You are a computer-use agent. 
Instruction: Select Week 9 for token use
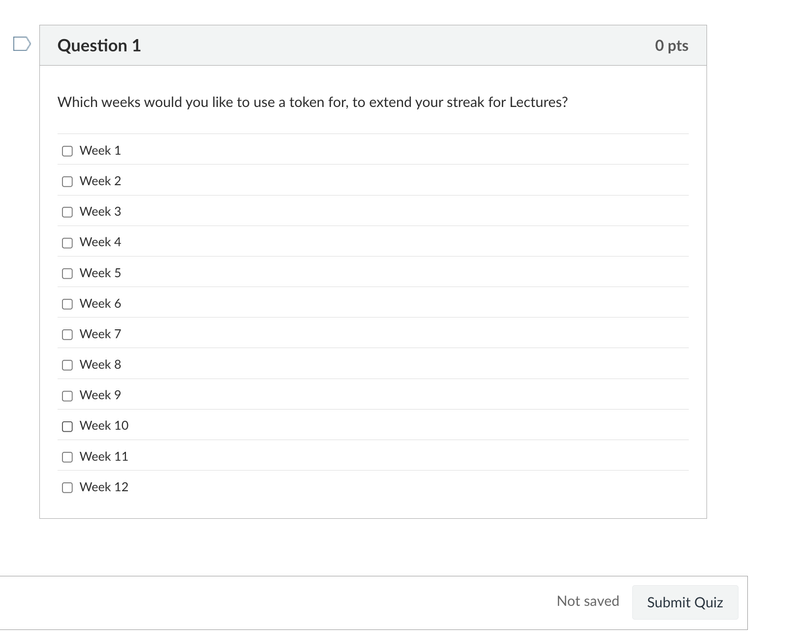point(67,396)
